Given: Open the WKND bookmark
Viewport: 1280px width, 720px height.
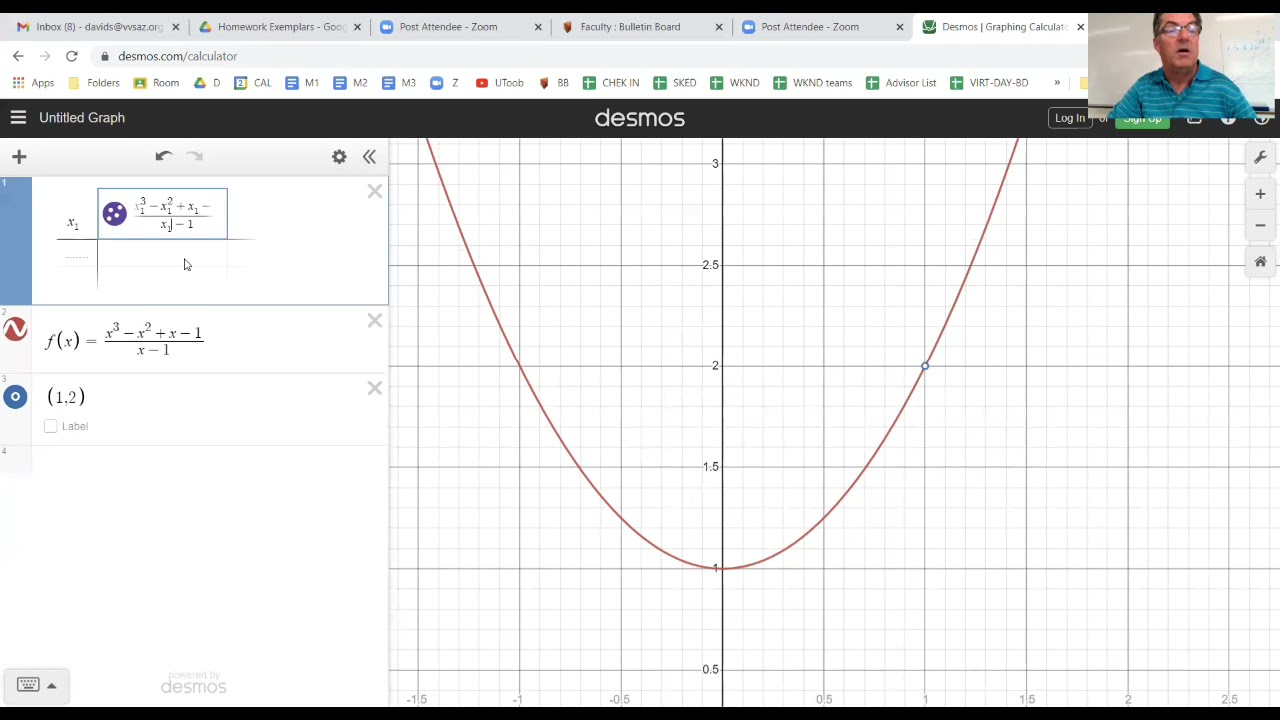Looking at the screenshot, I should (x=734, y=83).
